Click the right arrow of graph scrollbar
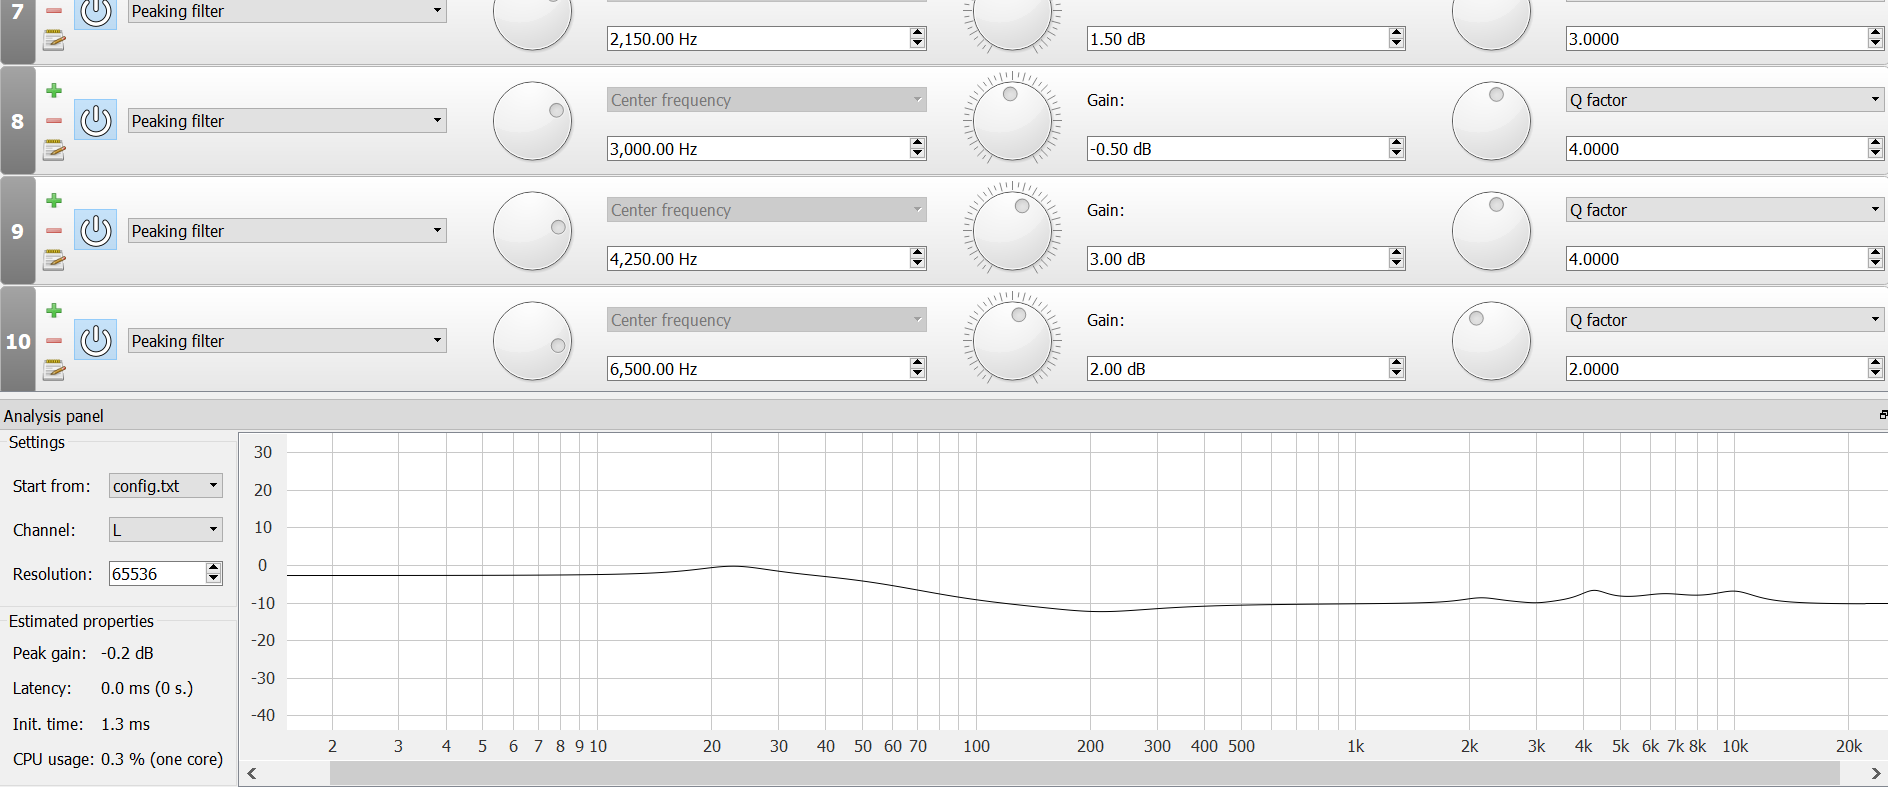Viewport: 1888px width, 787px height. [1876, 773]
